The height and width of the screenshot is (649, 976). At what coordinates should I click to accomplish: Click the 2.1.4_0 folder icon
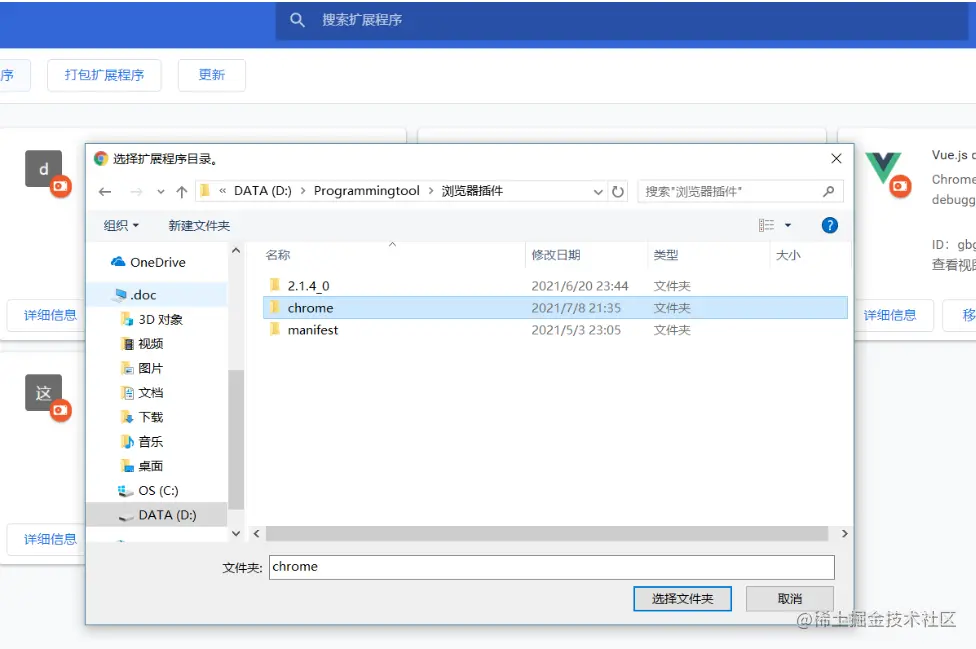(x=274, y=285)
